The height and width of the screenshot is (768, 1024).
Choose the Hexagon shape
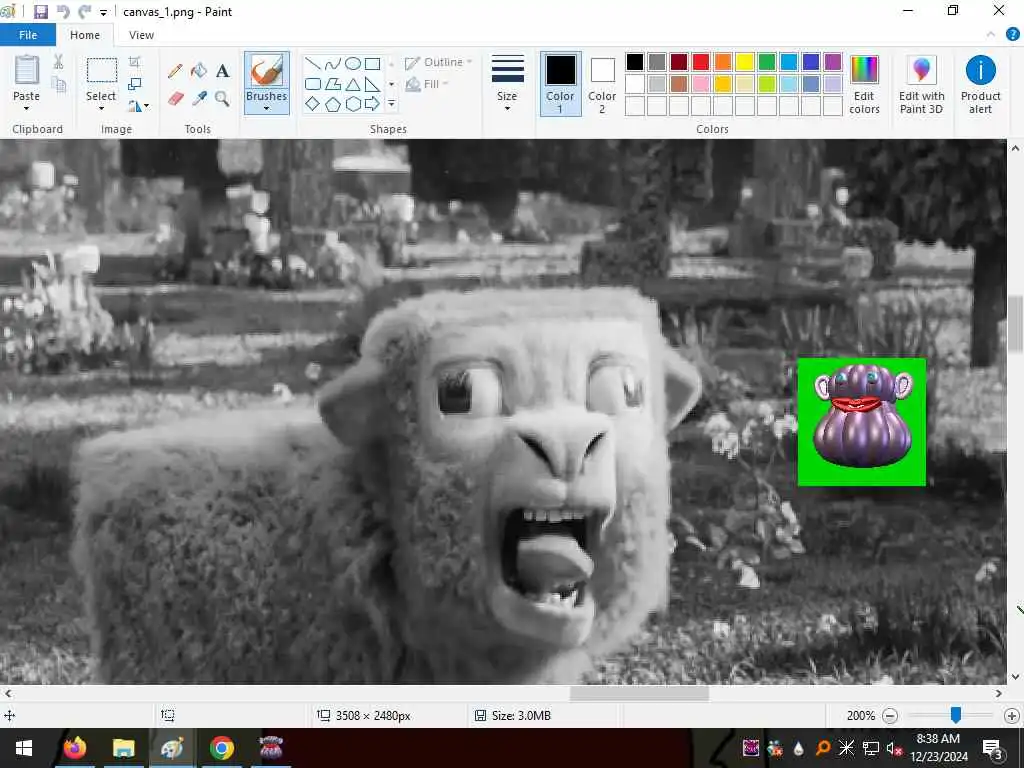(x=353, y=104)
